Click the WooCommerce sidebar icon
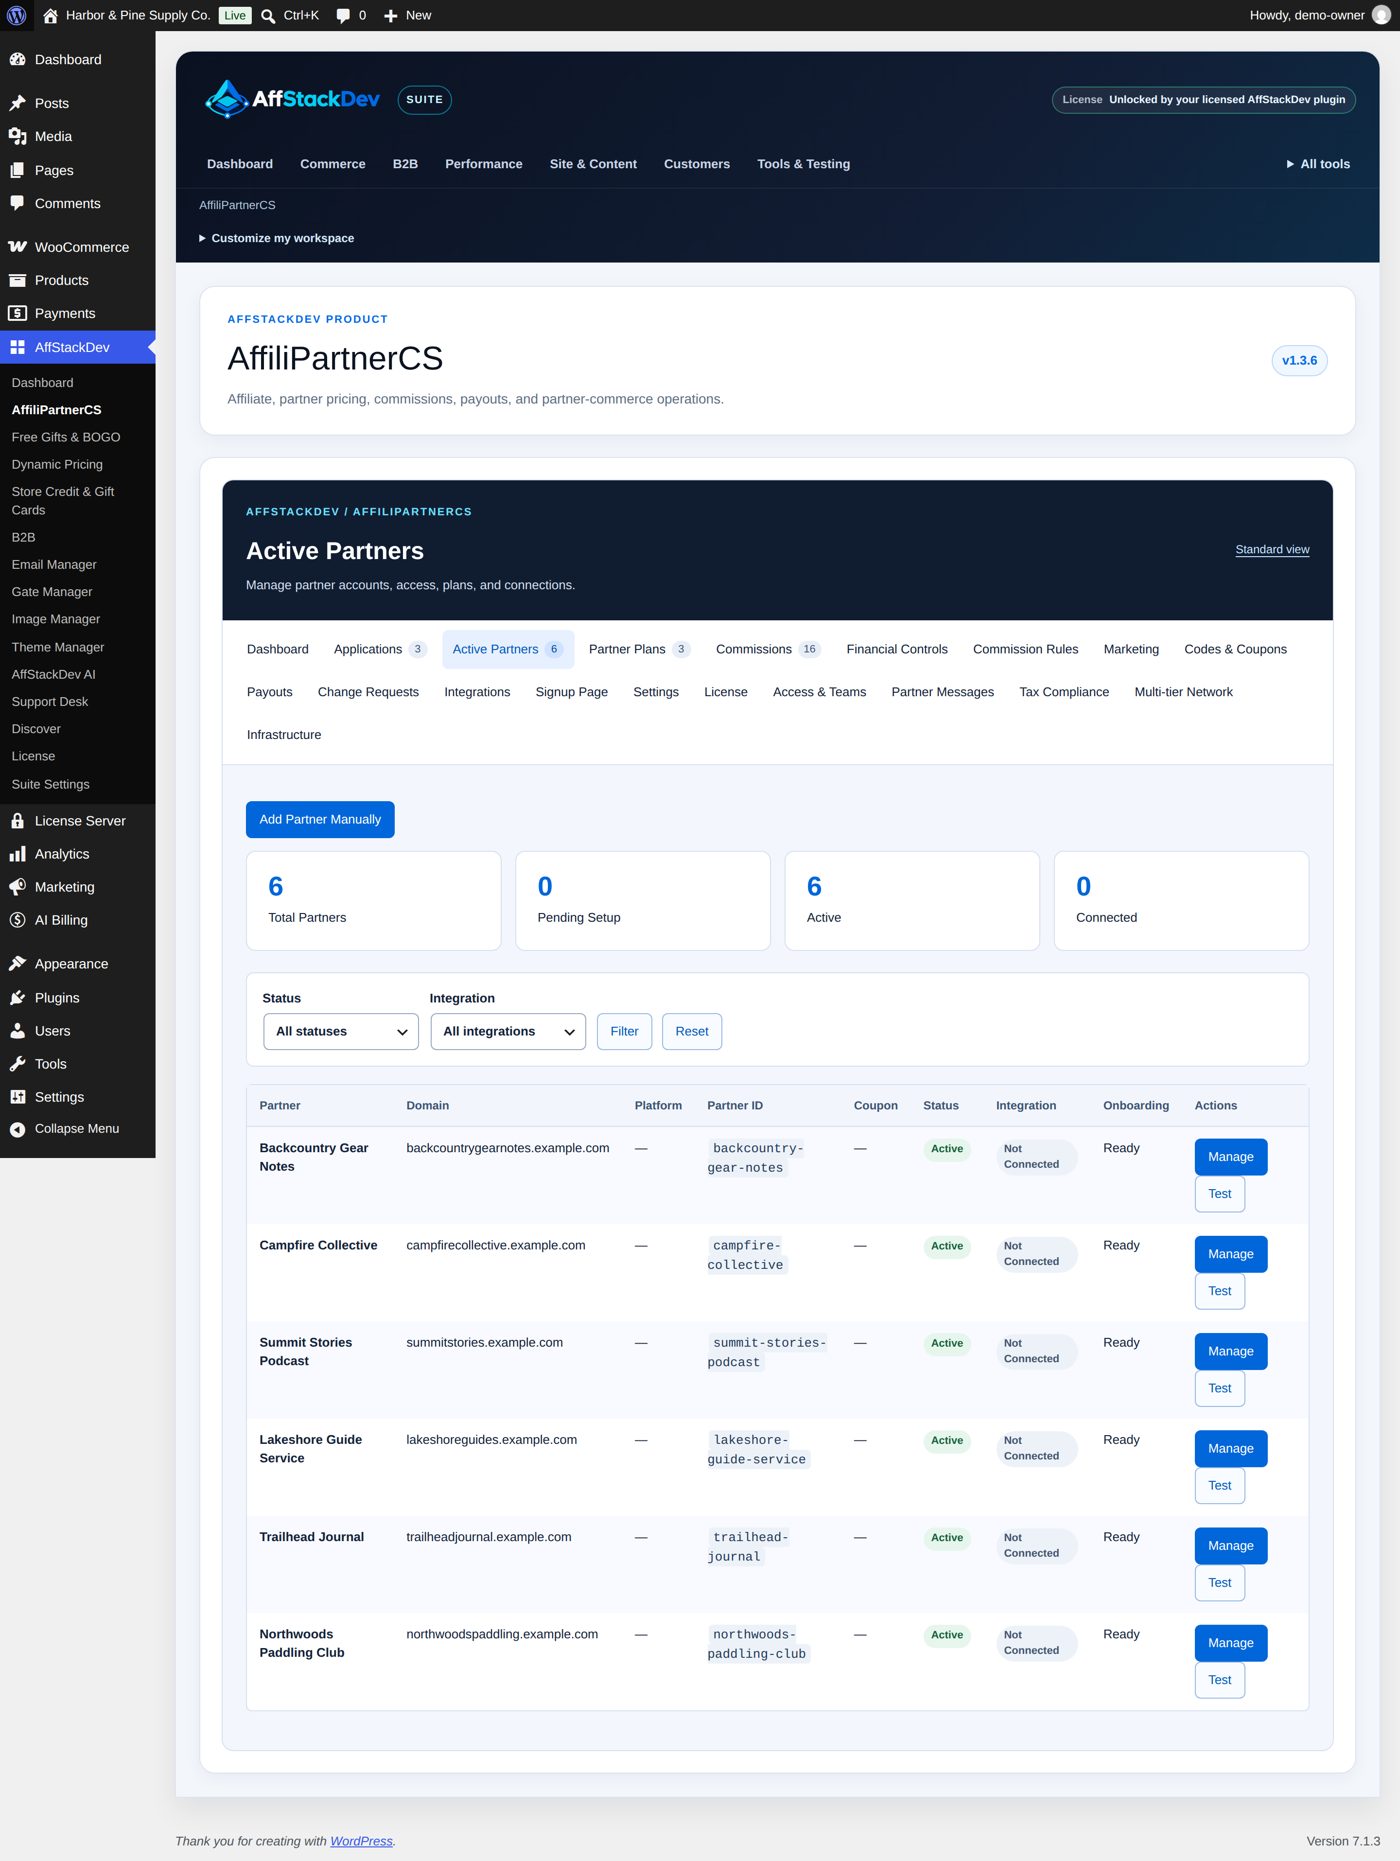 pyautogui.click(x=17, y=247)
